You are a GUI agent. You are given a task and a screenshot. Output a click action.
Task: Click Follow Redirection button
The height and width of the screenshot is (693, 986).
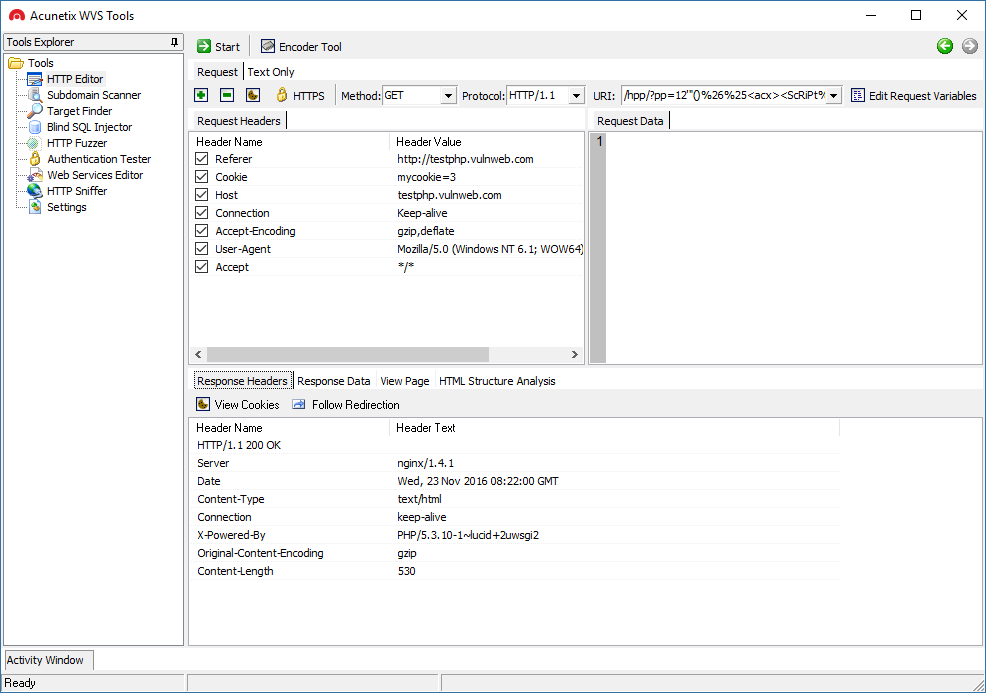click(346, 405)
